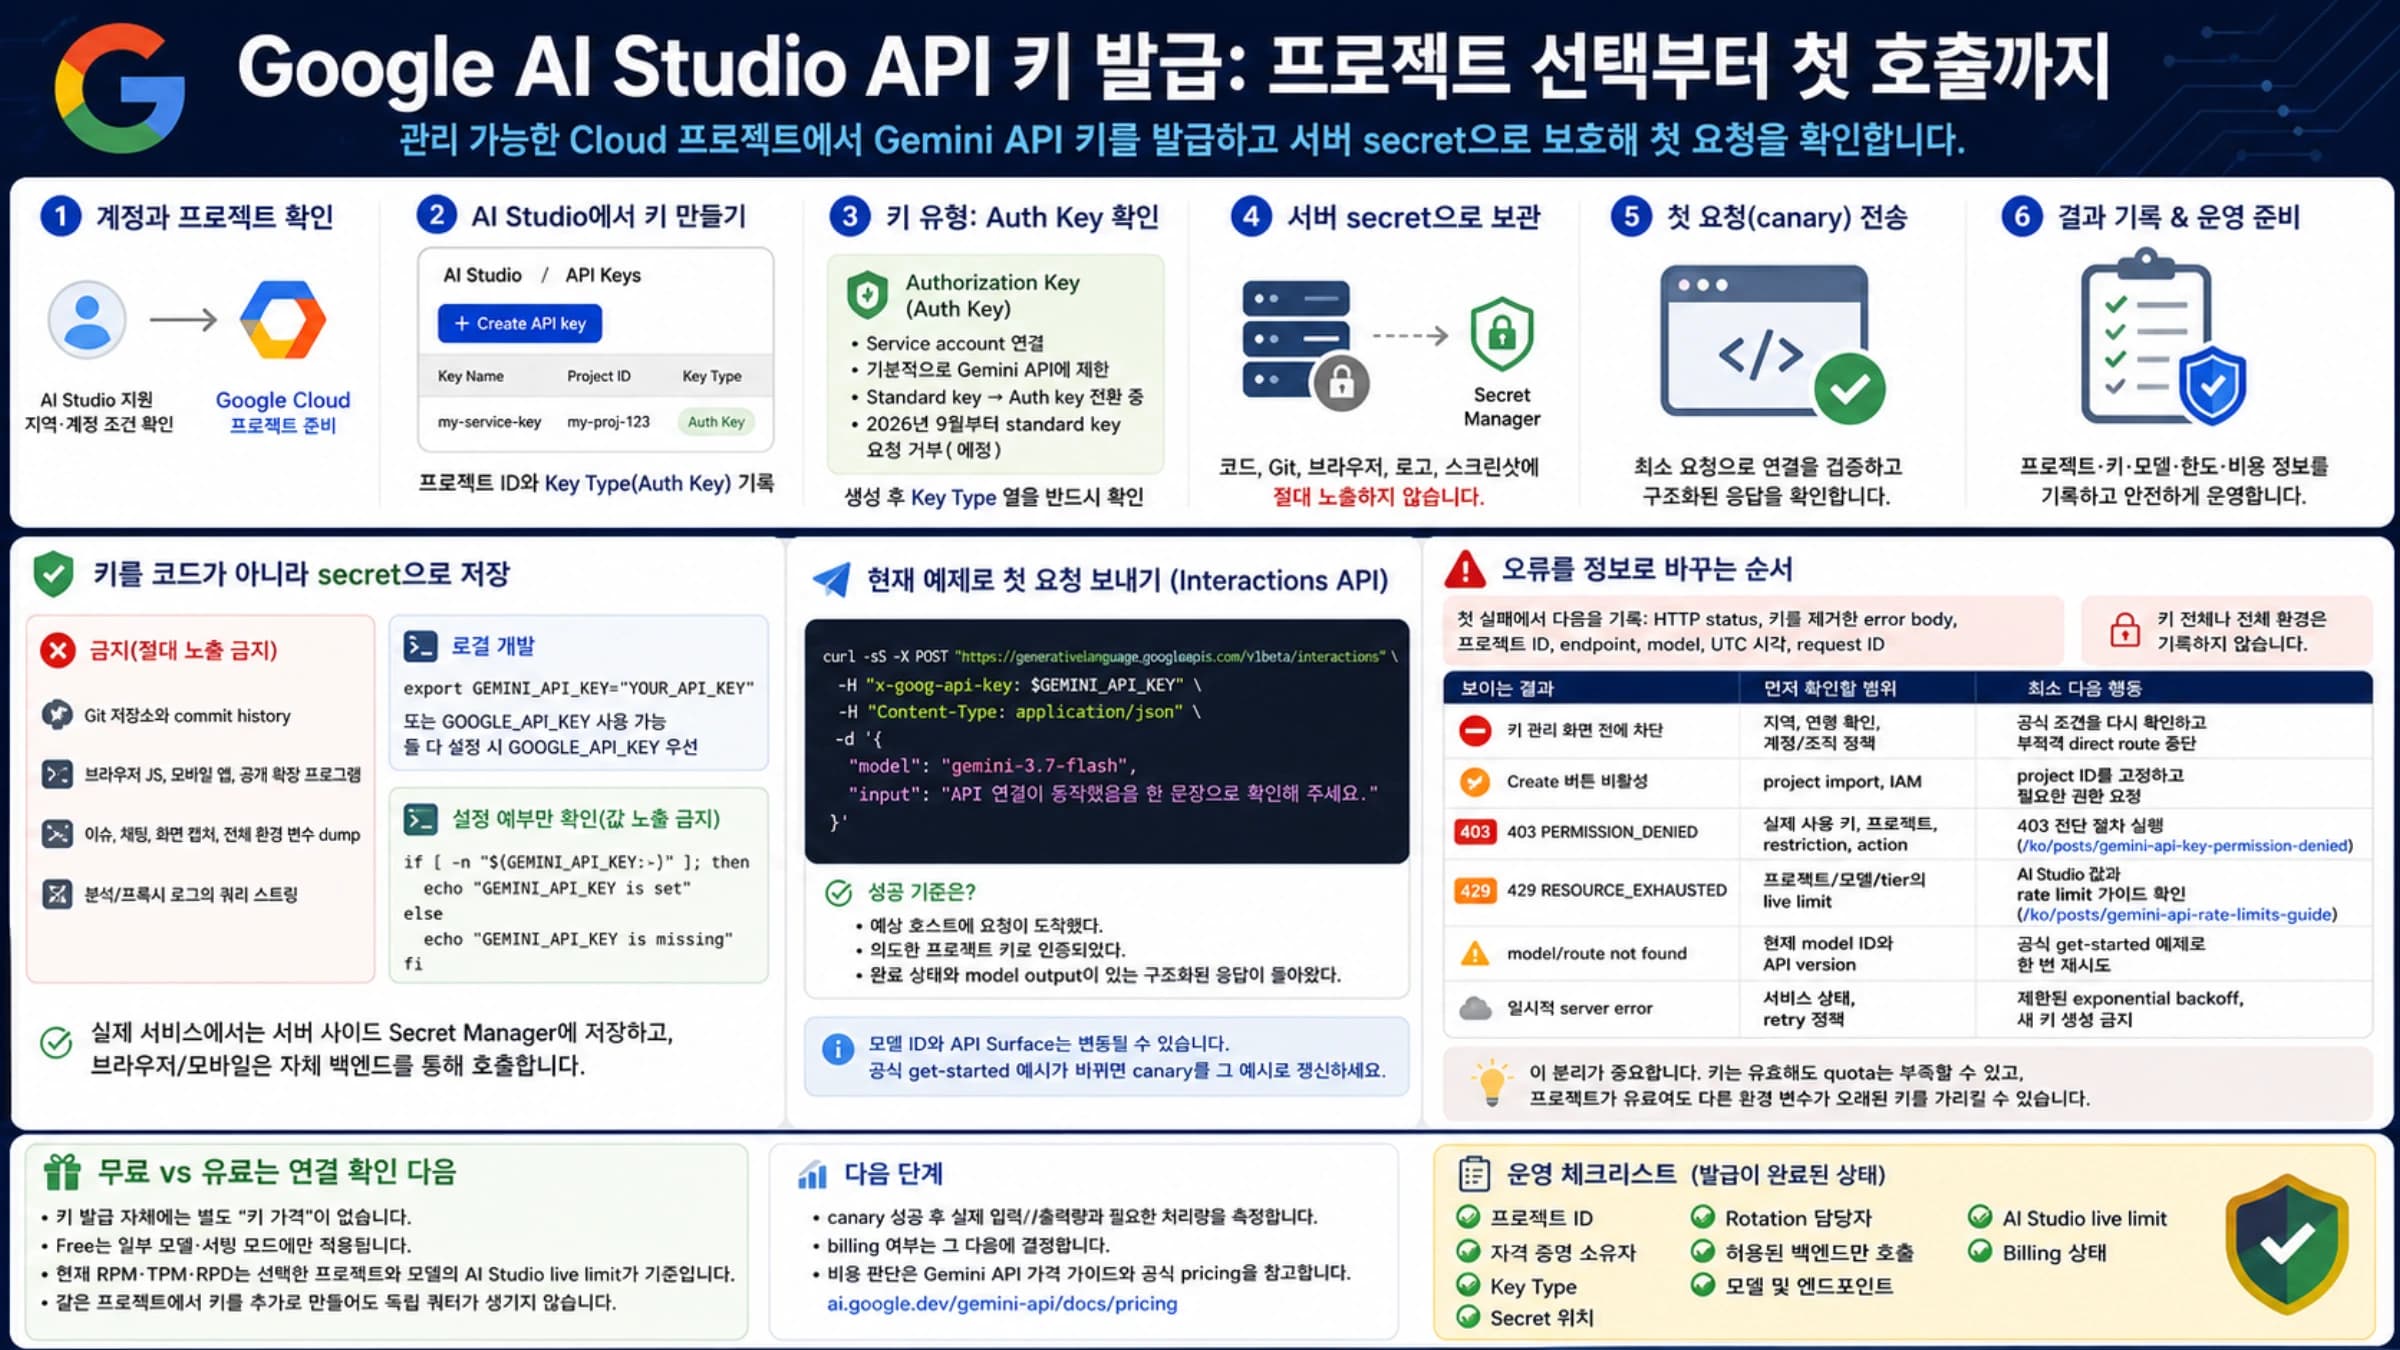2400x1350 pixels.
Task: Click the orange 429 badge
Action: coord(1475,890)
